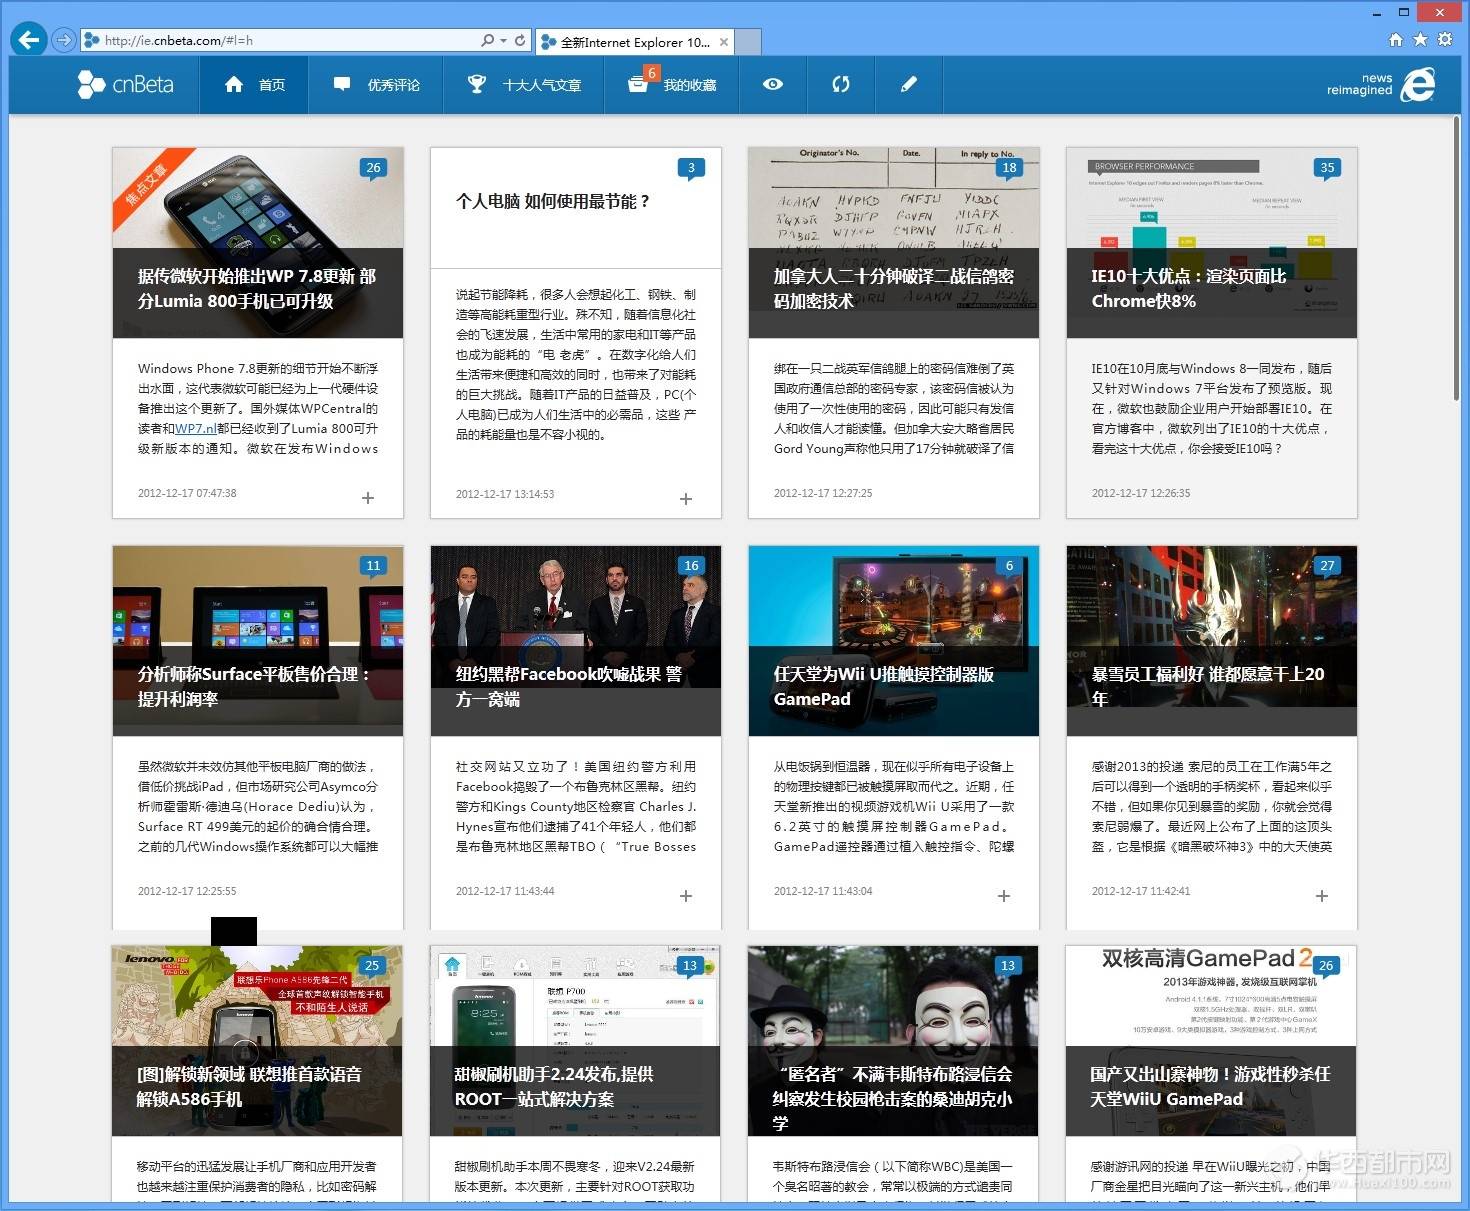Expand the 个人电脑节能 article with the plus
Screen dimensions: 1470x1211
point(686,498)
